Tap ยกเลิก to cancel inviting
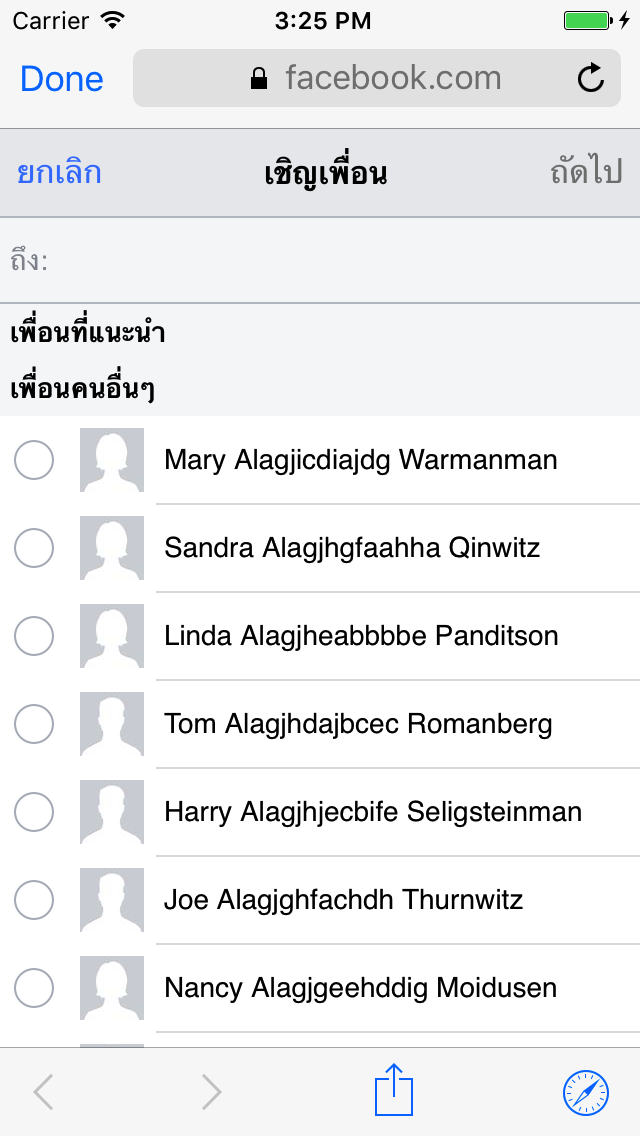This screenshot has height=1136, width=640. (59, 173)
